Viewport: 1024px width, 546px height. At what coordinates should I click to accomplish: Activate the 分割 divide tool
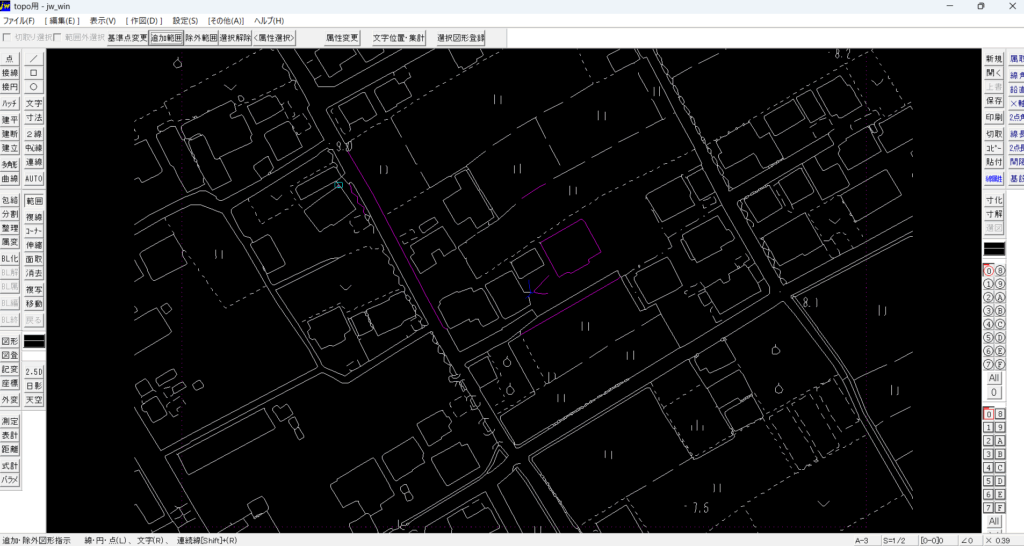(x=10, y=214)
